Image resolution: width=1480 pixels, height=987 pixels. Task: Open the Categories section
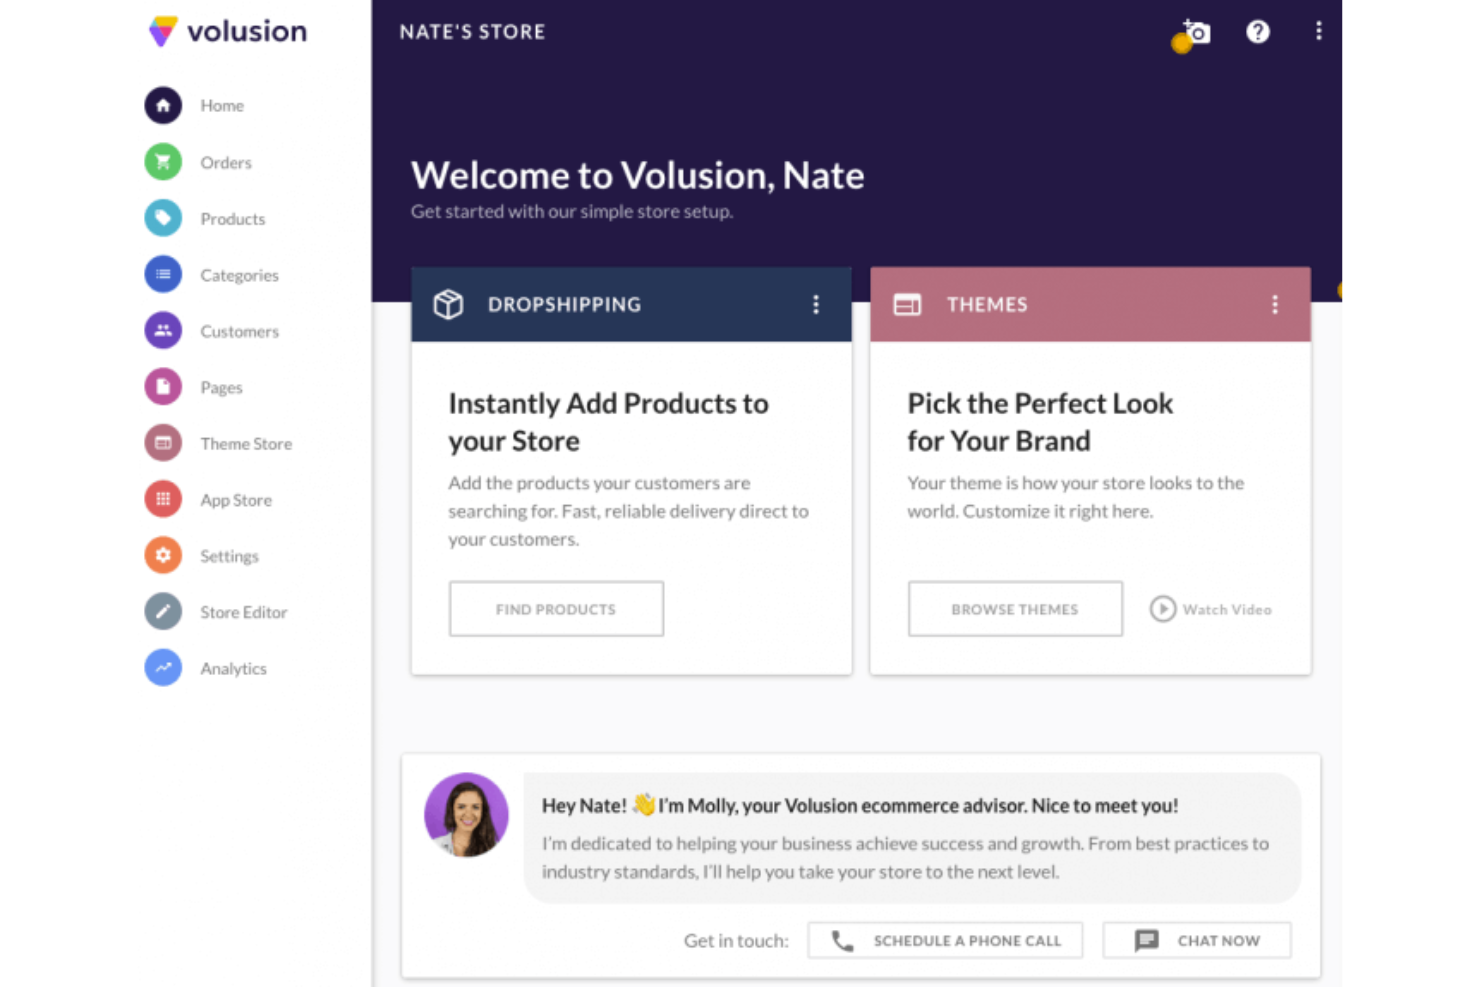[x=238, y=274]
